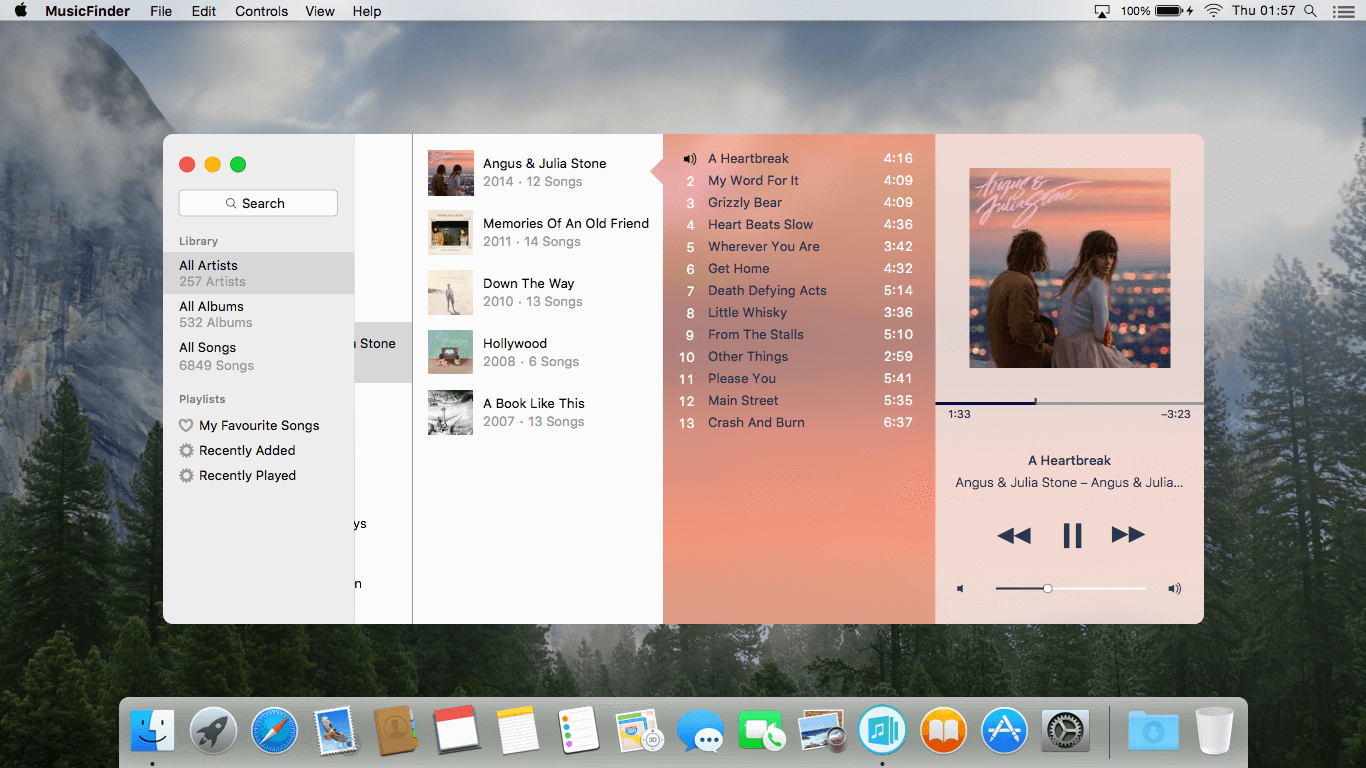This screenshot has width=1366, height=768.
Task: Click the now-playing speaker icon beside A Heartbreak
Action: tap(689, 159)
